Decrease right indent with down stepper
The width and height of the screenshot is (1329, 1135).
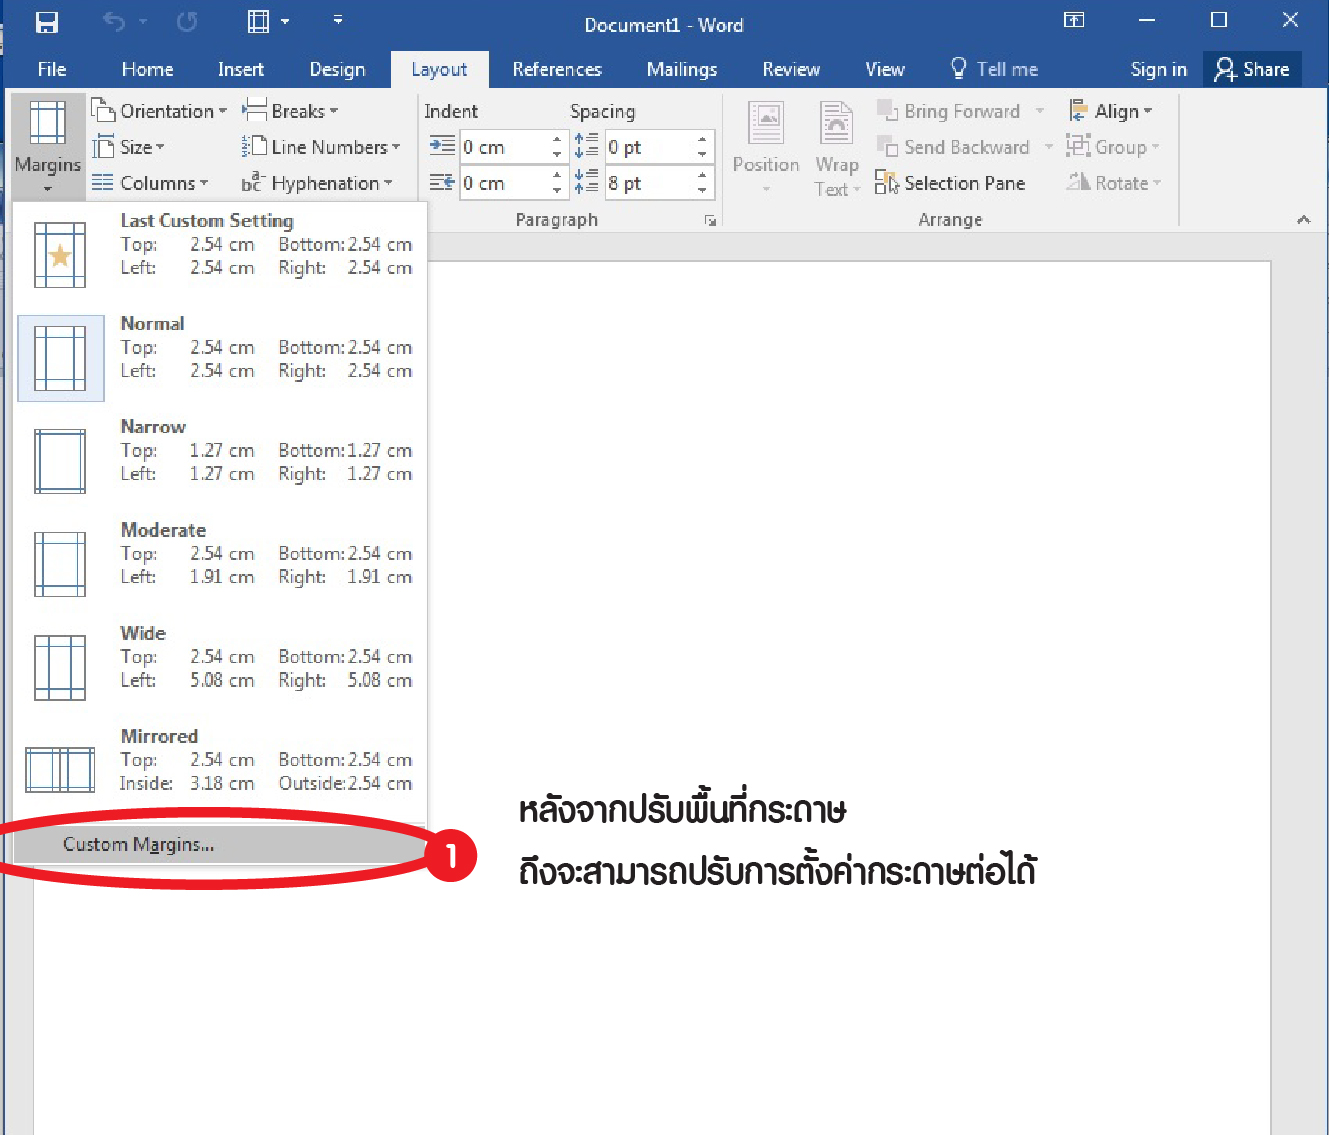(x=558, y=190)
